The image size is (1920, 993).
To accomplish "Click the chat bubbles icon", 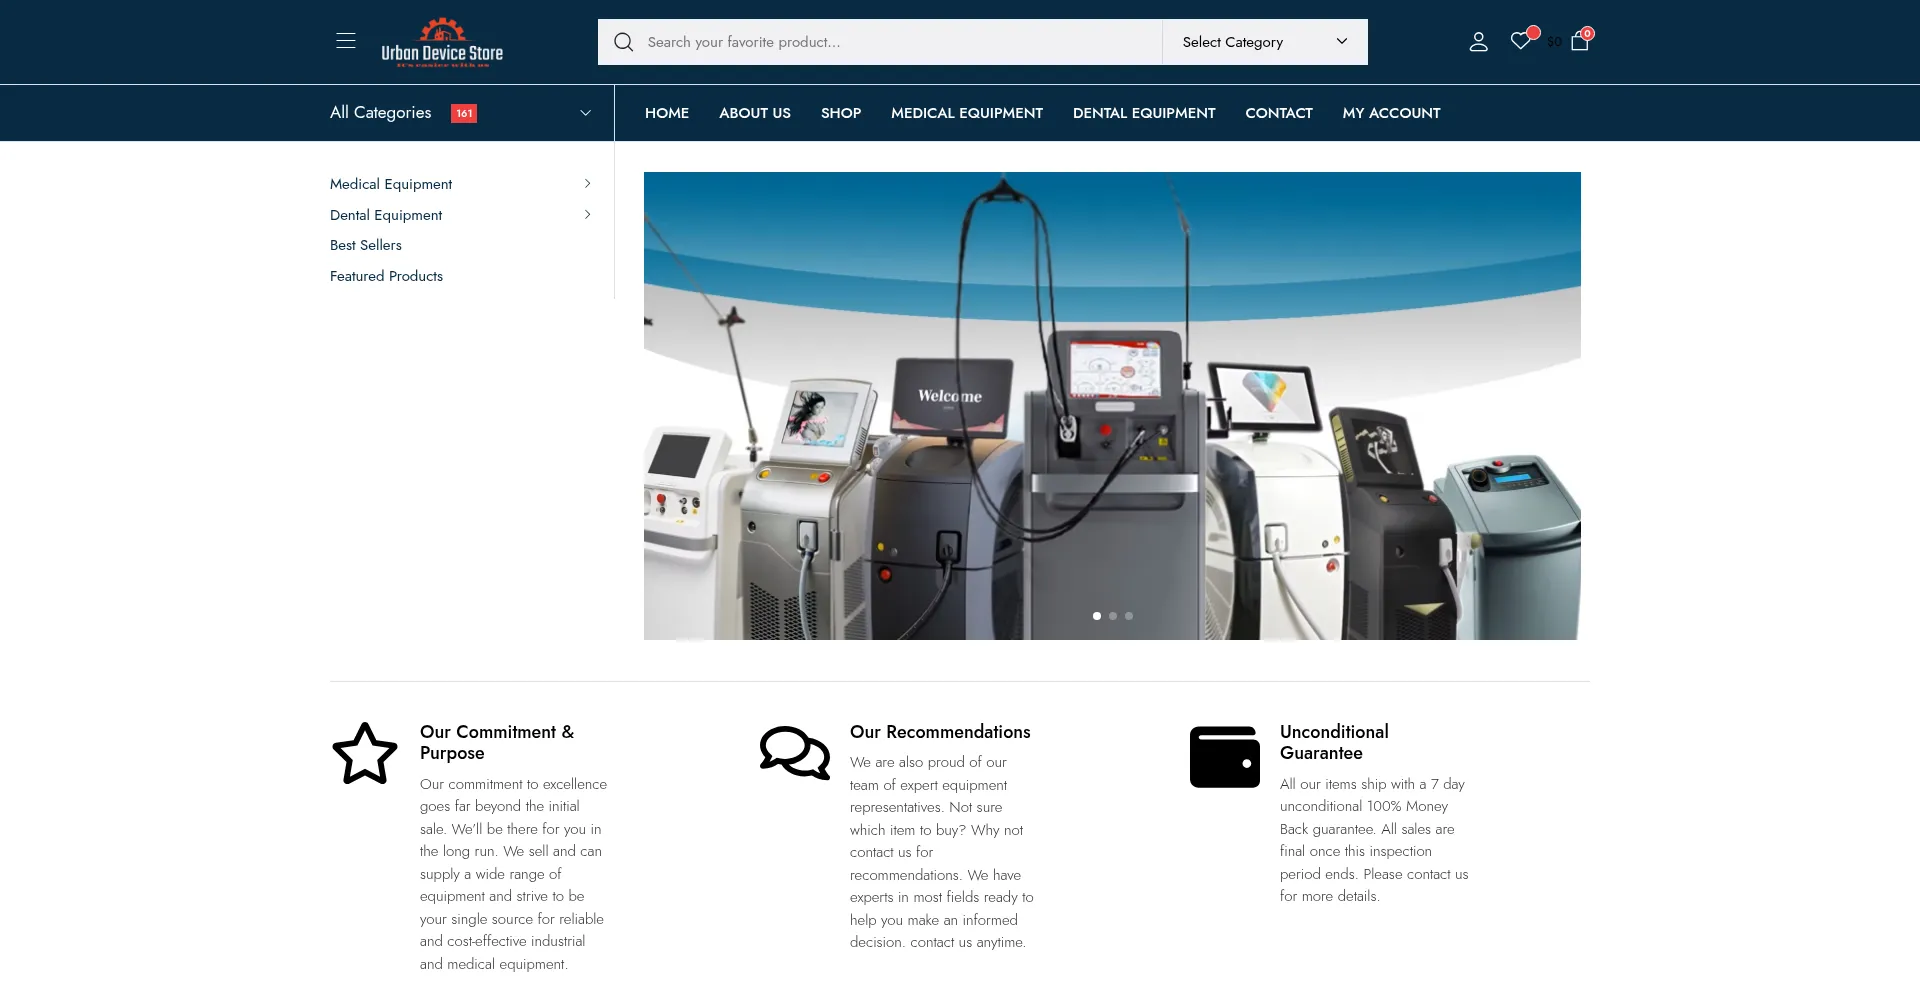I will coord(795,754).
